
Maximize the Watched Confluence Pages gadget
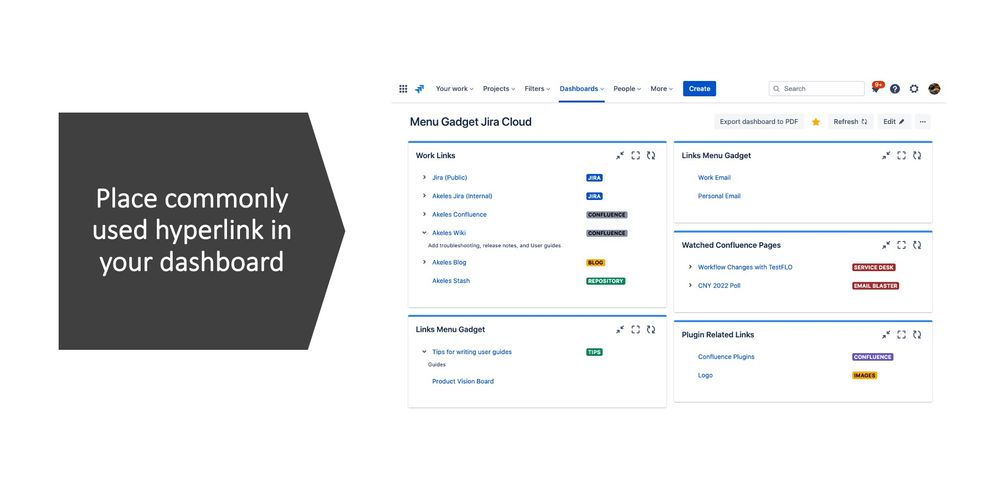pyautogui.click(x=901, y=245)
